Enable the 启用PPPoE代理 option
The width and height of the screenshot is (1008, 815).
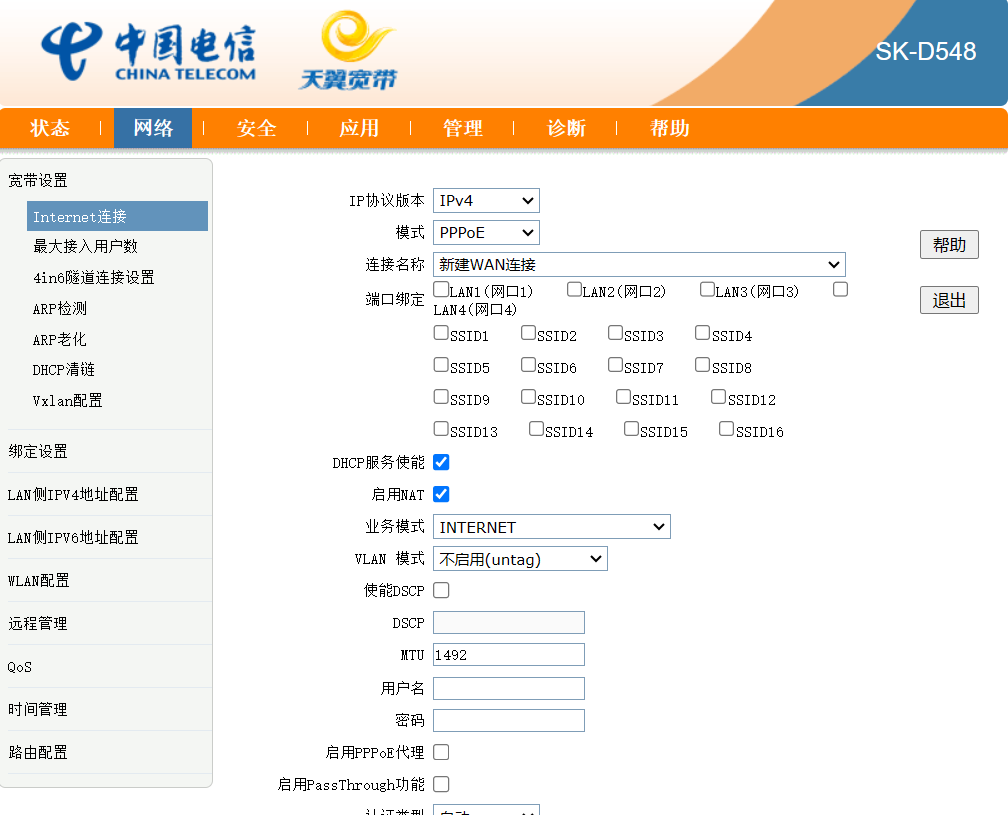tap(441, 752)
